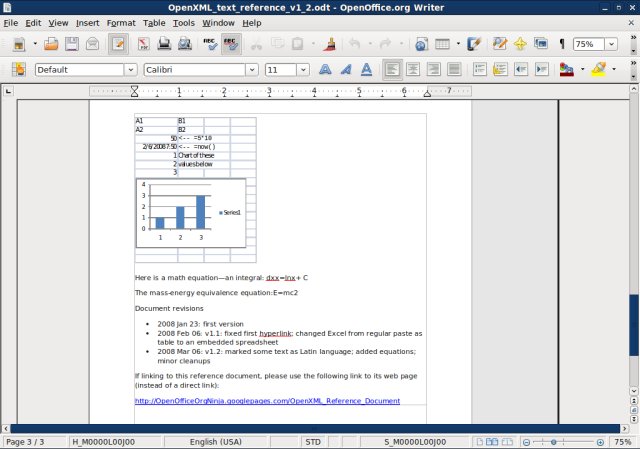Open the Navigator star icon
640x449 pixels.
click(x=520, y=44)
